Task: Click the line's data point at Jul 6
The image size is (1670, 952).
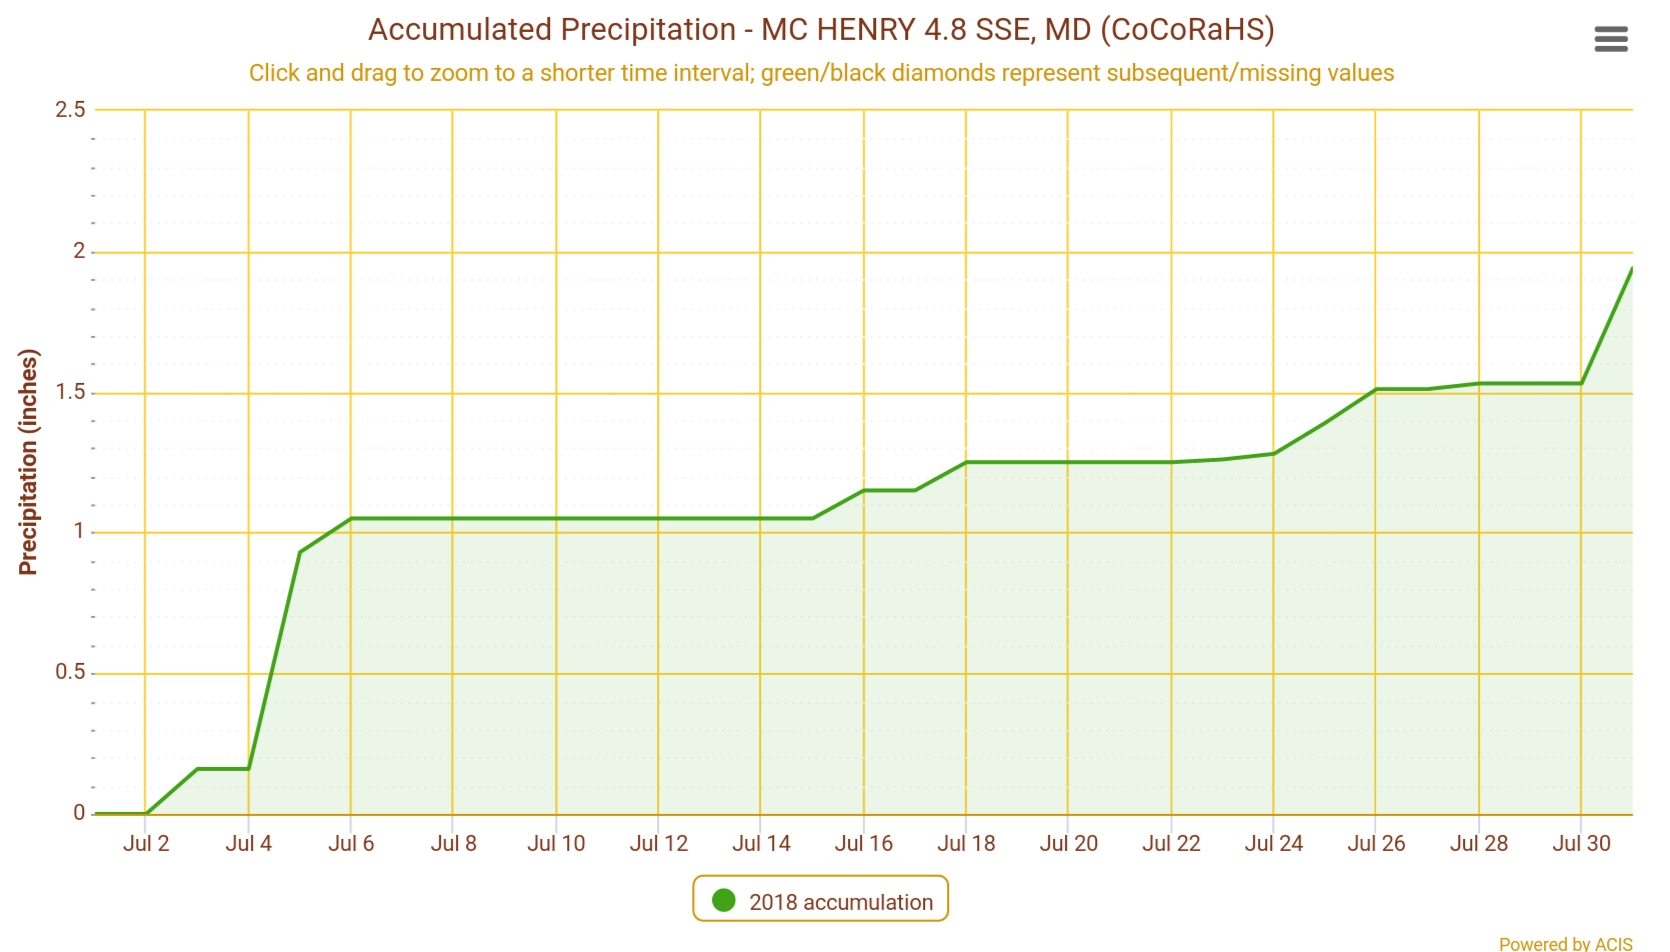Action: [x=351, y=518]
